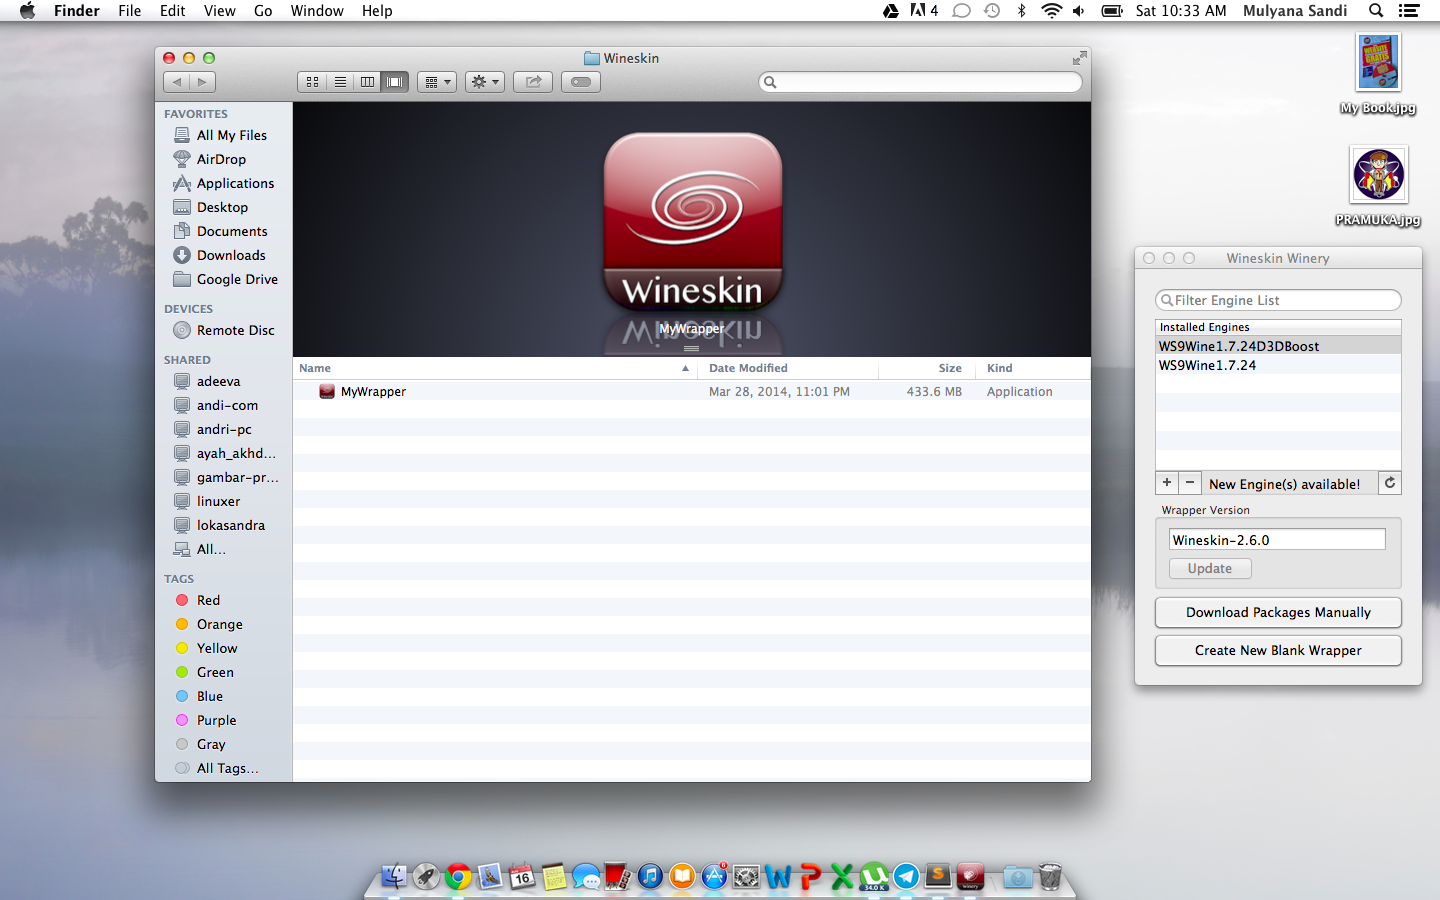This screenshot has width=1440, height=900.
Task: Click the Google Drive menu bar icon
Action: point(890,11)
